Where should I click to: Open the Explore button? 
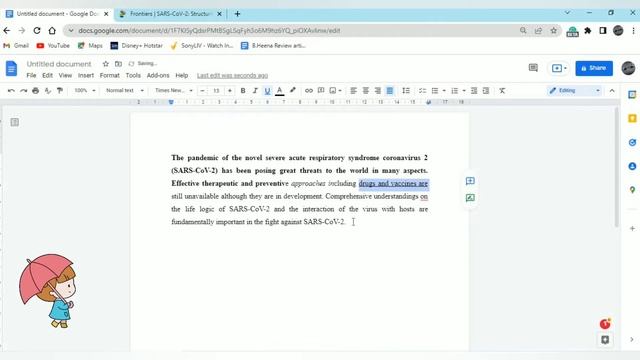[x=605, y=340]
